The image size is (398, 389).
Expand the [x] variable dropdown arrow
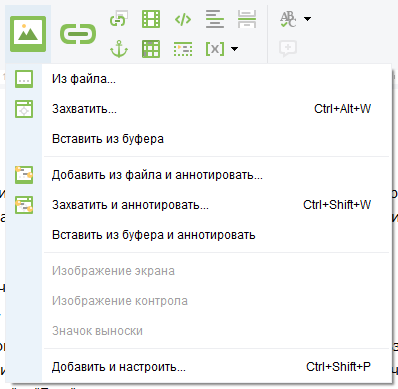click(x=235, y=49)
